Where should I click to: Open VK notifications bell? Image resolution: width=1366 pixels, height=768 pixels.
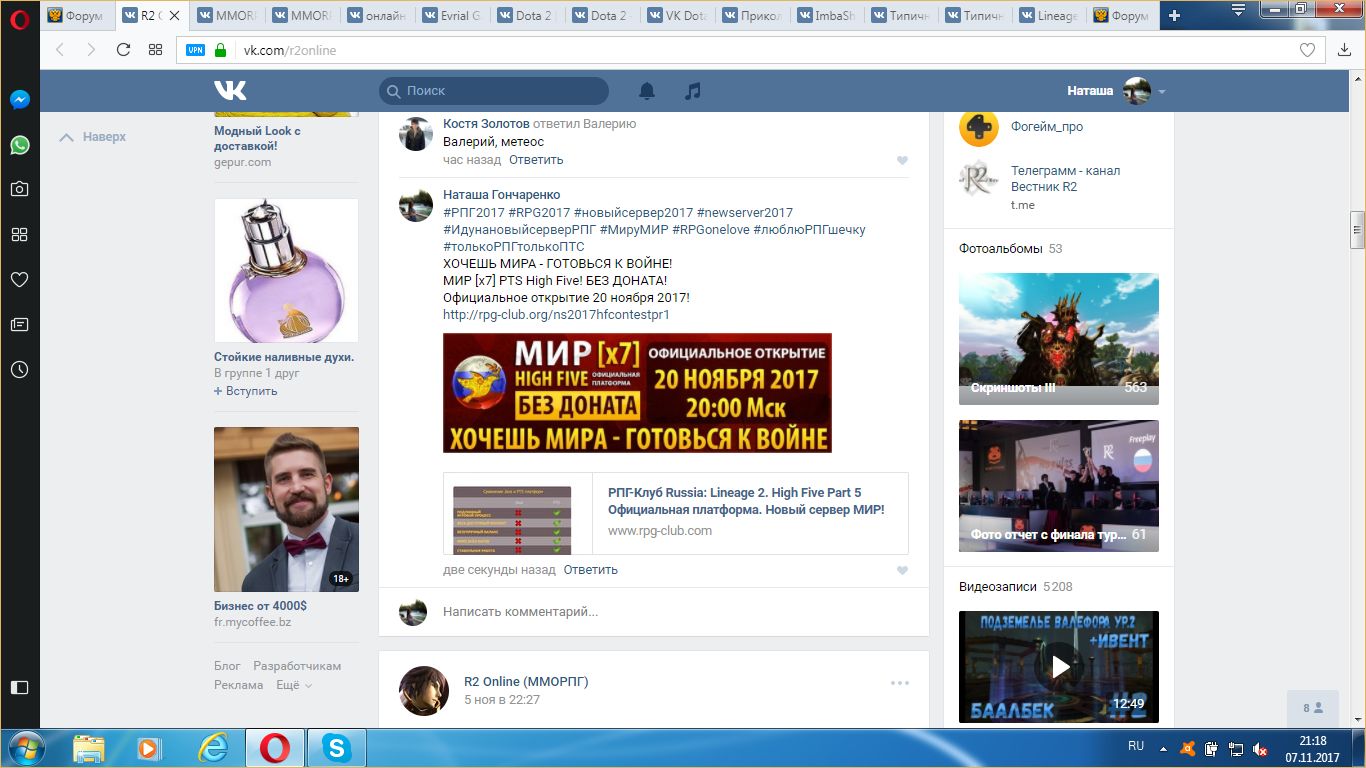(647, 91)
